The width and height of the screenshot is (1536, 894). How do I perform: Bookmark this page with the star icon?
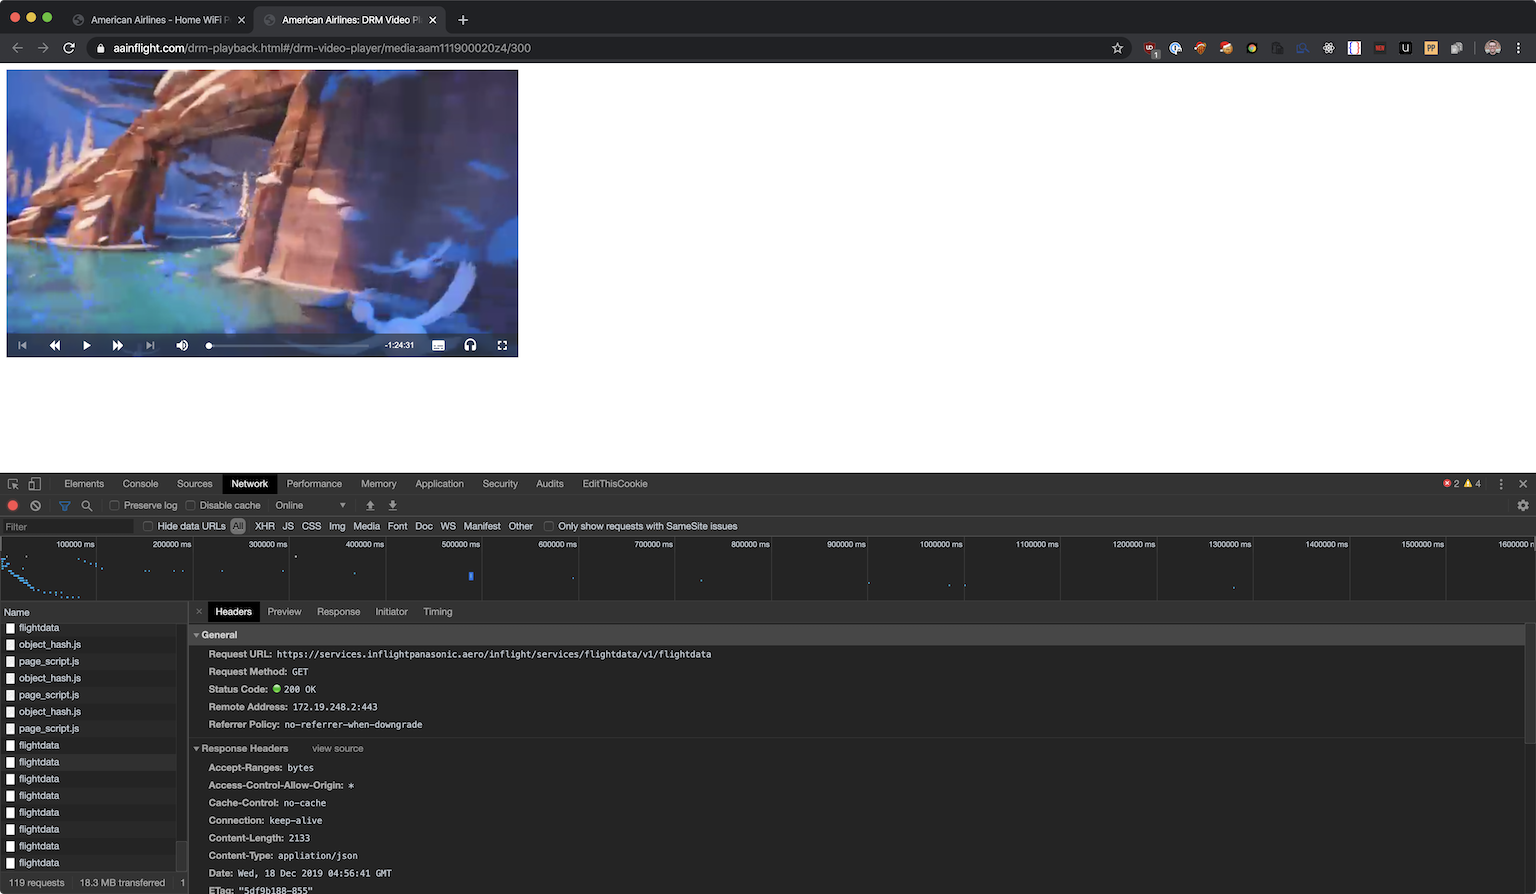point(1117,48)
